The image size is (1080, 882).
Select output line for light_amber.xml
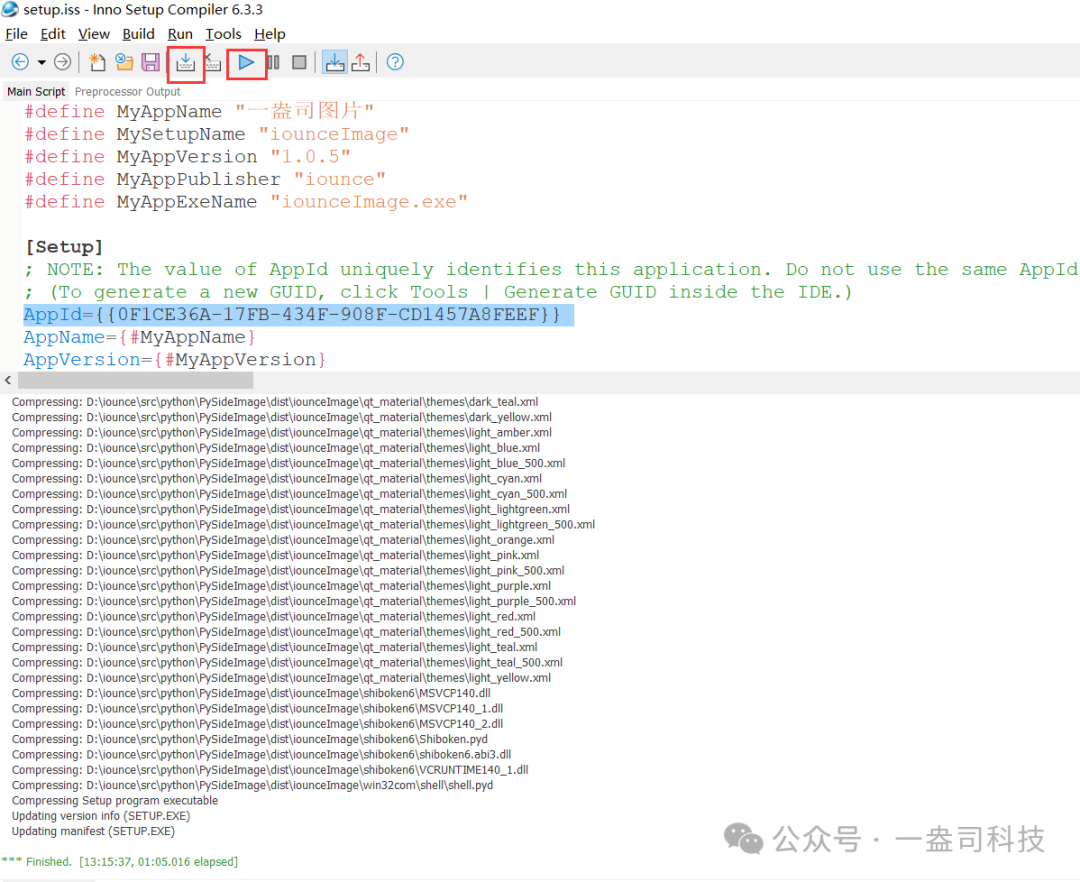(x=282, y=432)
